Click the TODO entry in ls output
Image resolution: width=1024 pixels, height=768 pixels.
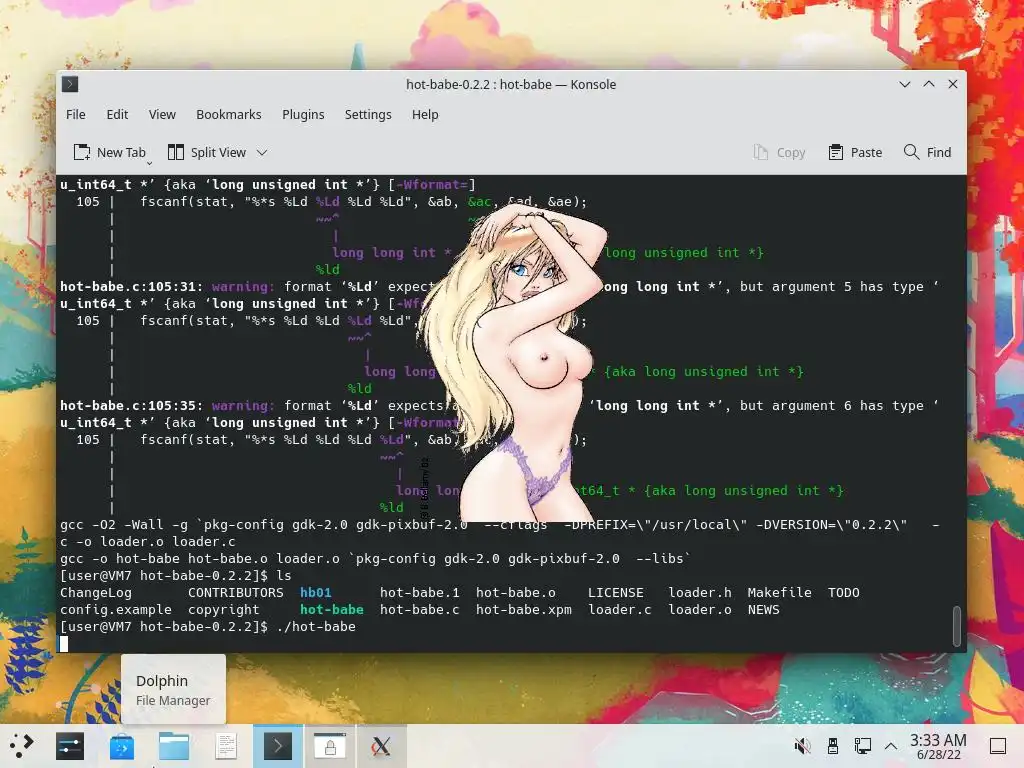(844, 592)
